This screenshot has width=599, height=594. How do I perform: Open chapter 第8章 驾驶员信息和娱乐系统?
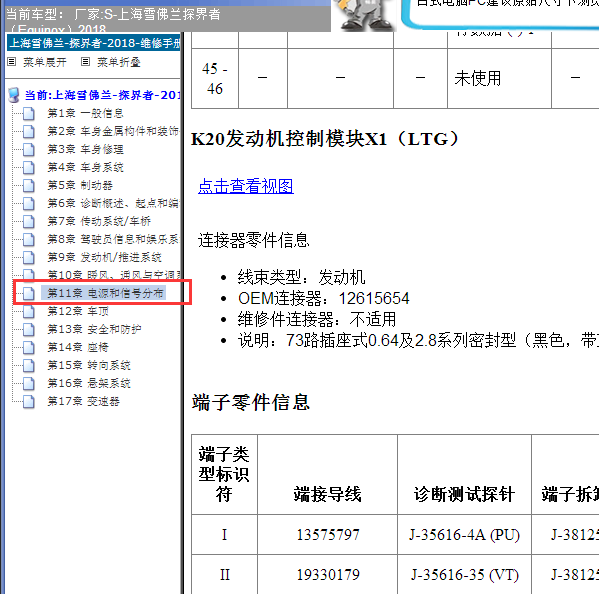[x=113, y=240]
